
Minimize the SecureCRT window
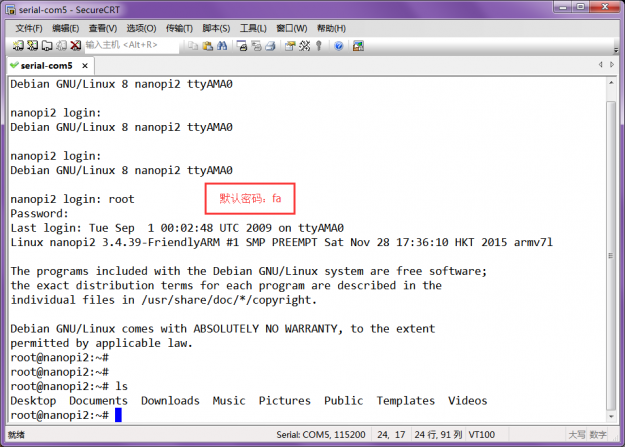563,7
